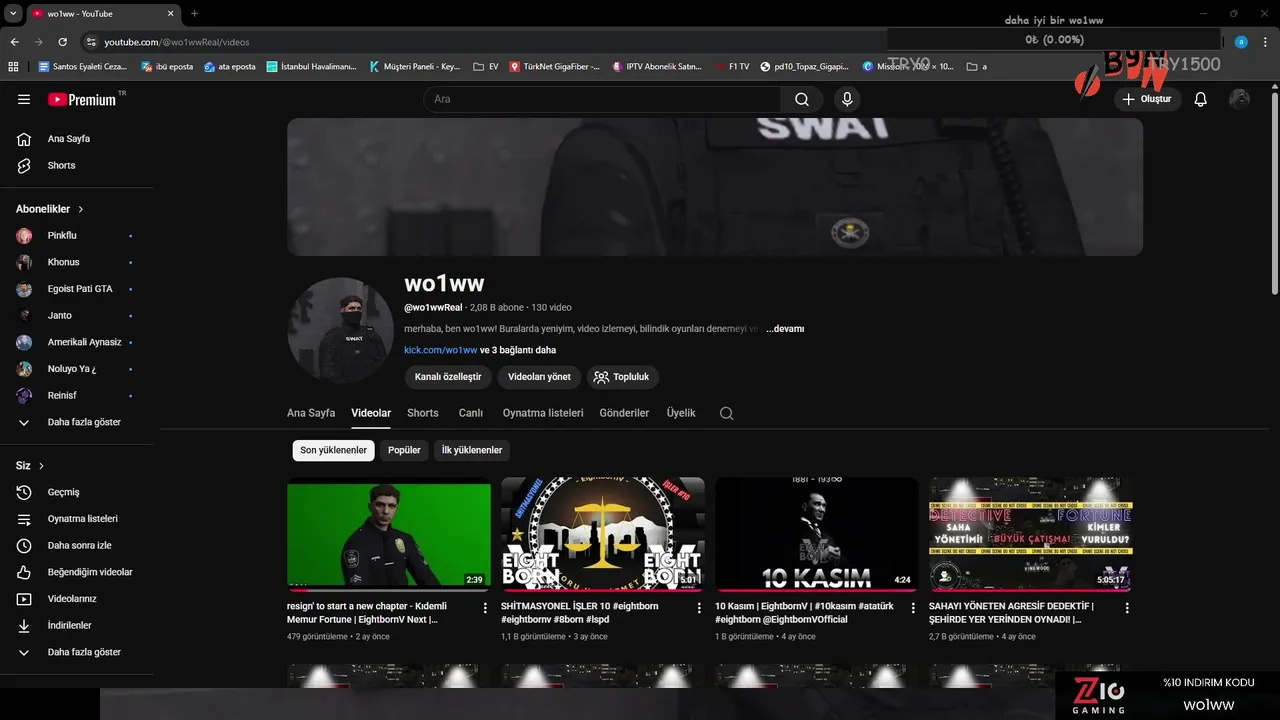This screenshot has width=1280, height=720.
Task: Click the search magnifier button
Action: coord(802,99)
